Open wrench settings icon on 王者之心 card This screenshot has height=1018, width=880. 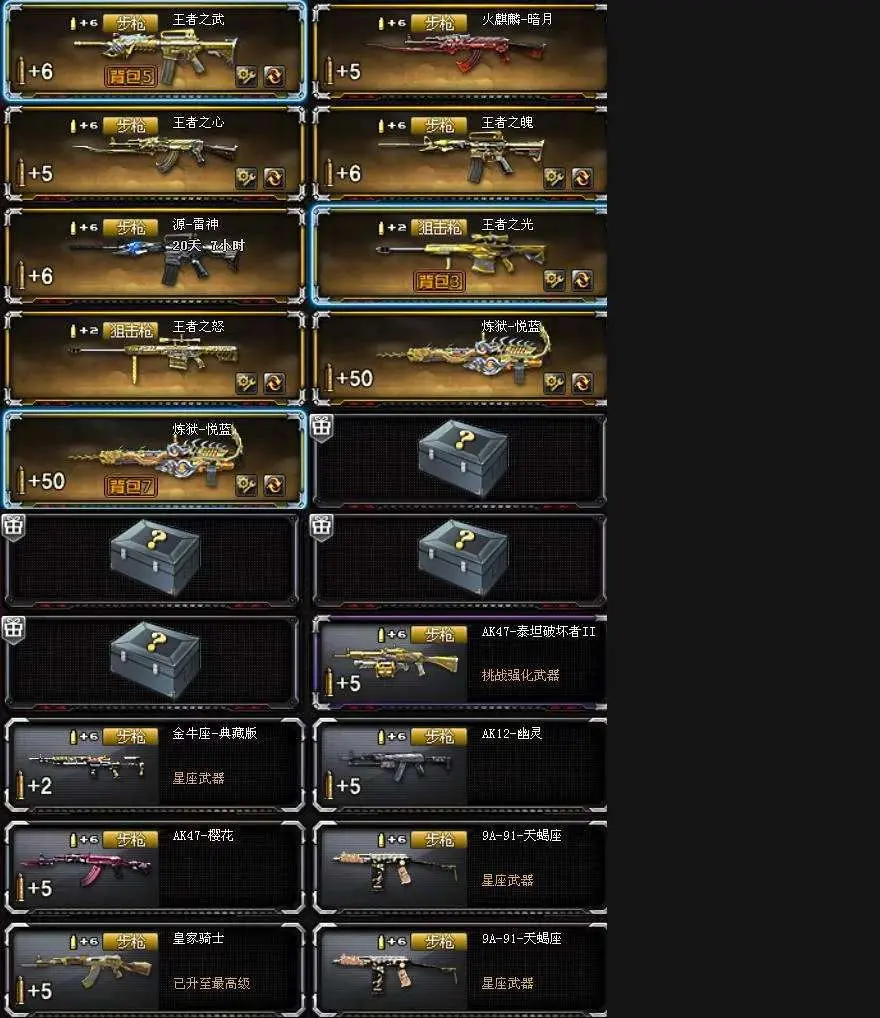[245, 178]
